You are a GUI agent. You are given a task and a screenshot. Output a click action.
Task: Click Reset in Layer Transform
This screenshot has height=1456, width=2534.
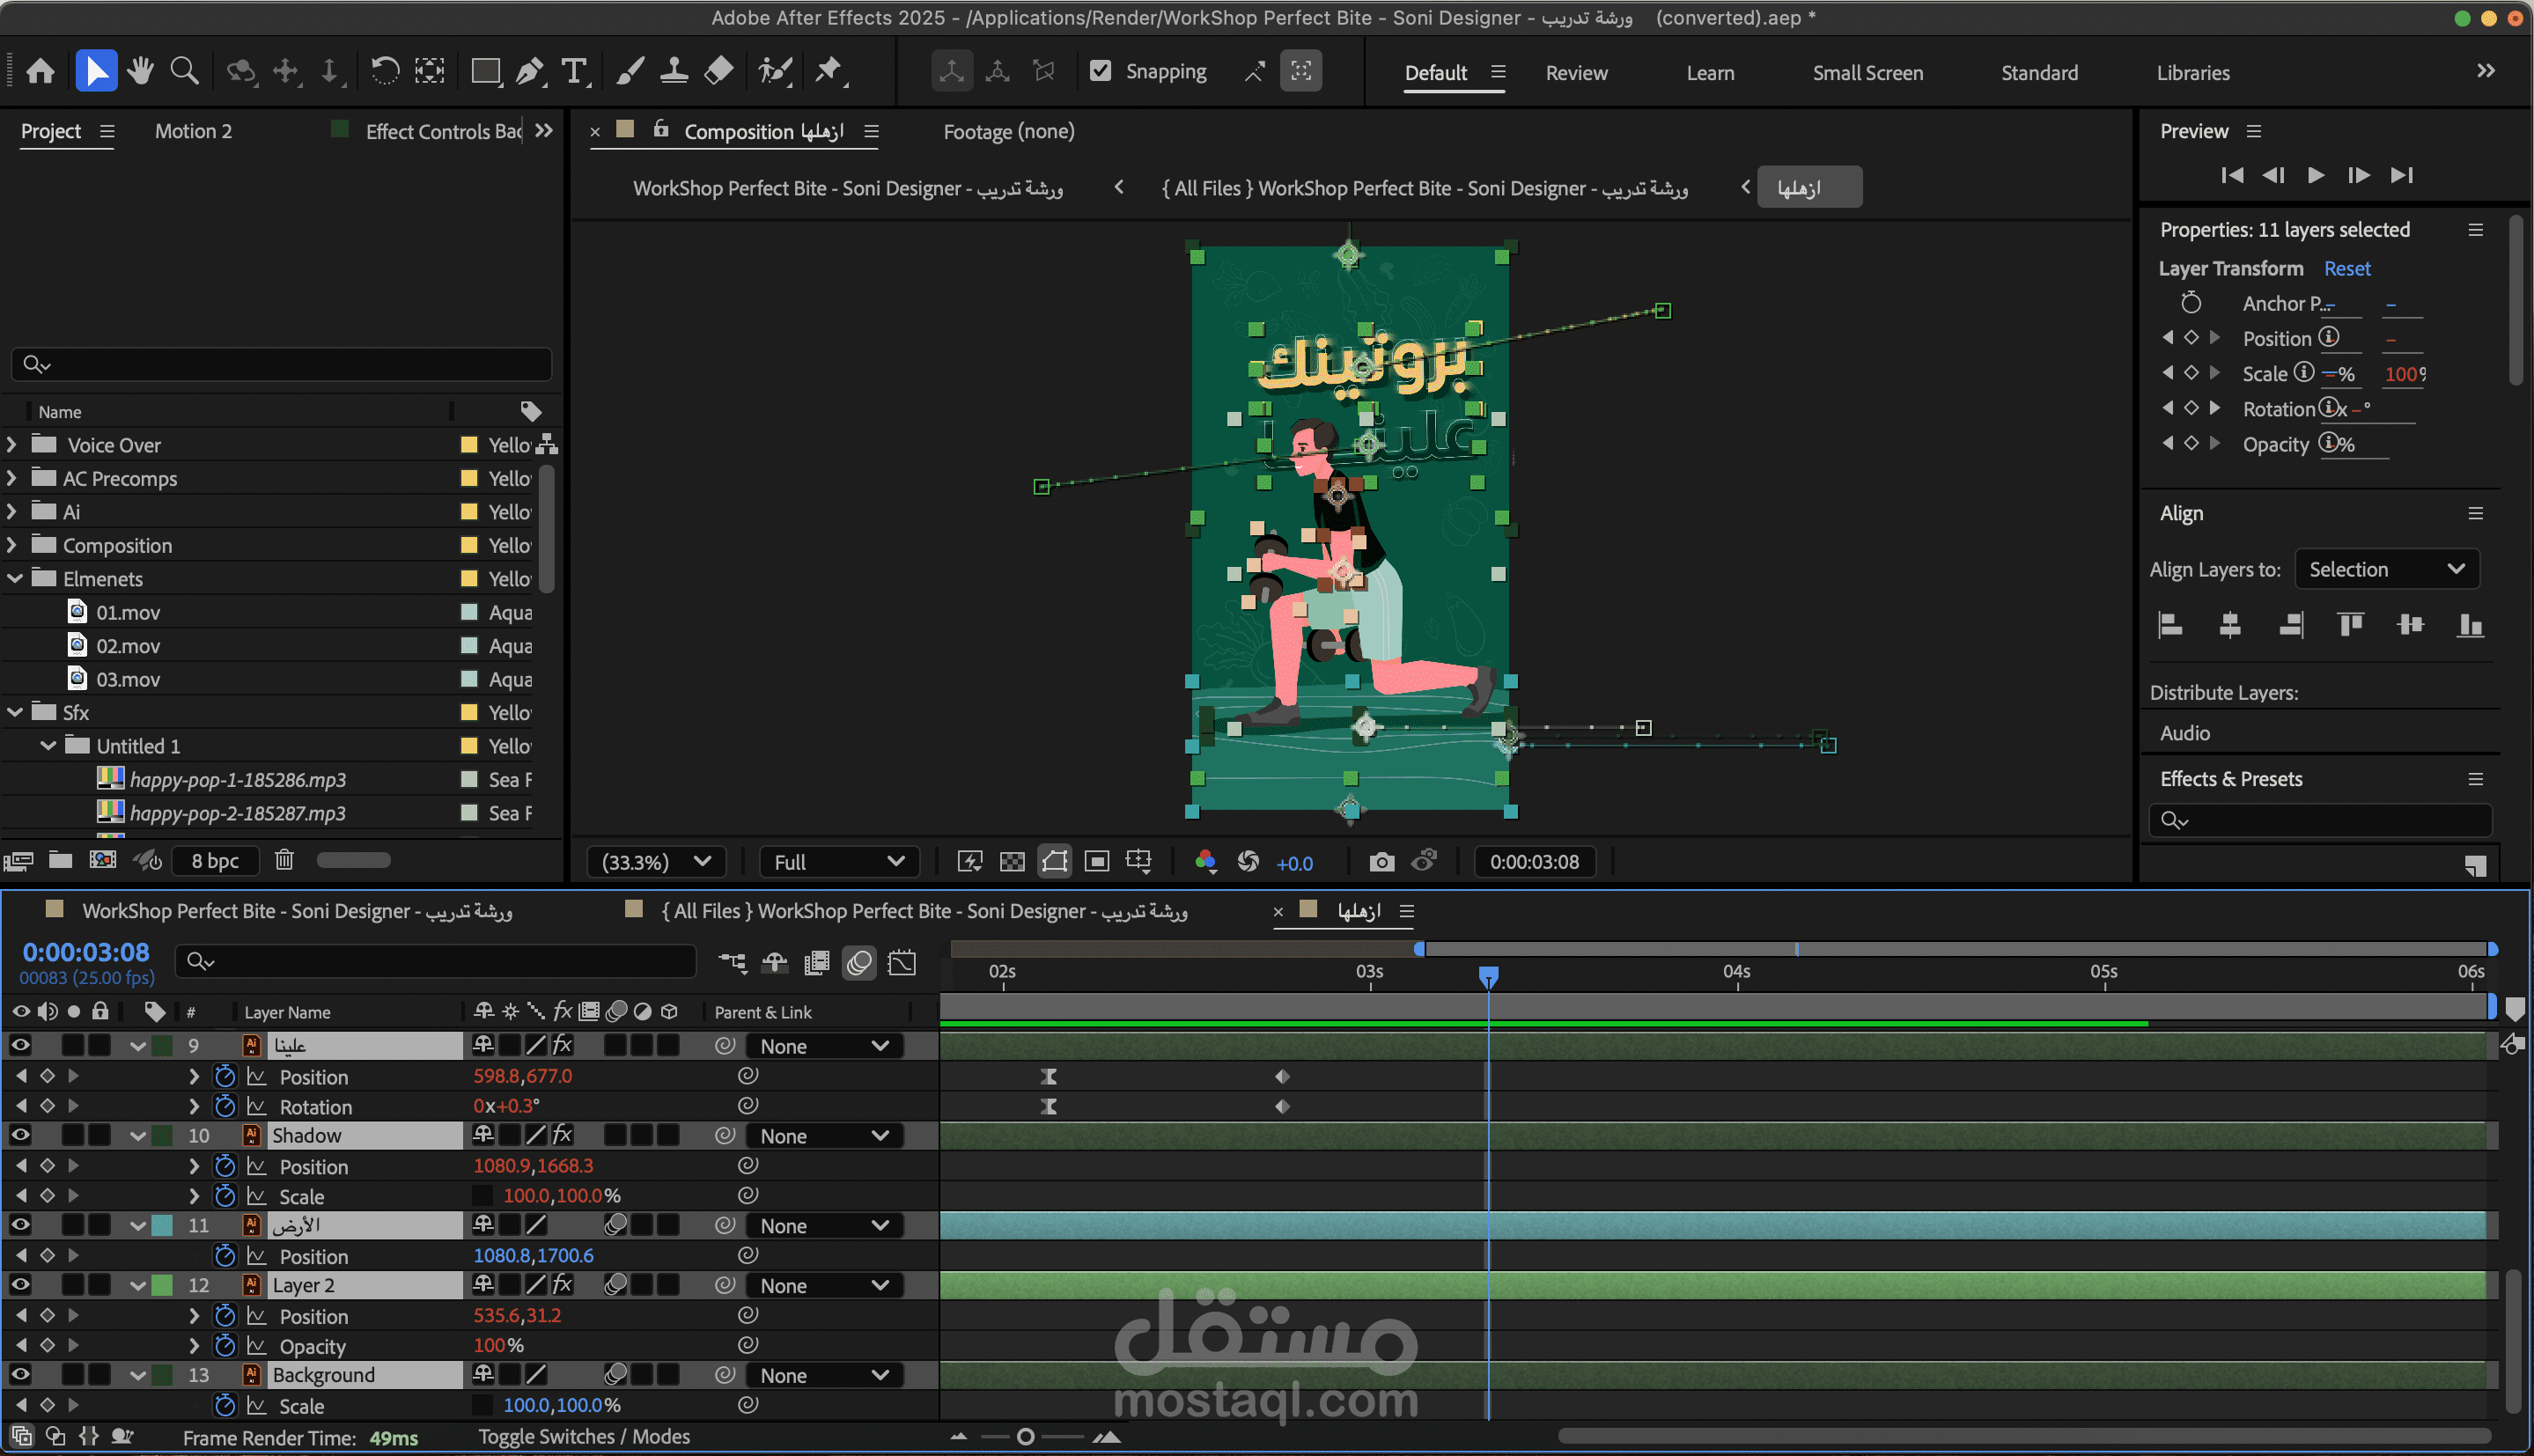coord(2346,268)
